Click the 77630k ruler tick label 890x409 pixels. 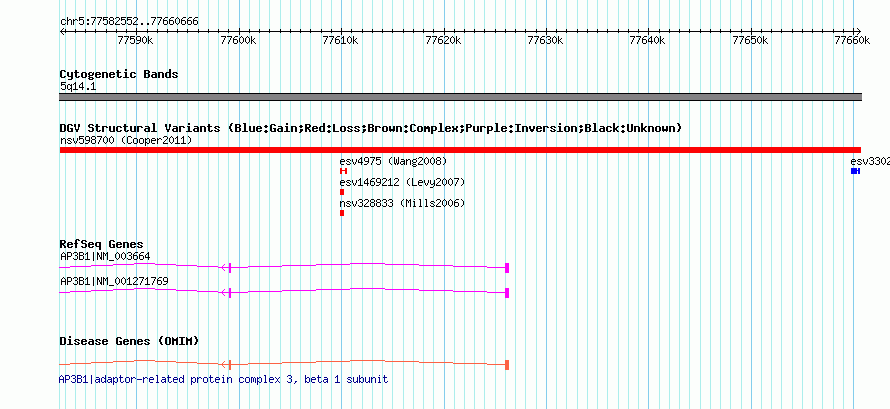click(545, 40)
